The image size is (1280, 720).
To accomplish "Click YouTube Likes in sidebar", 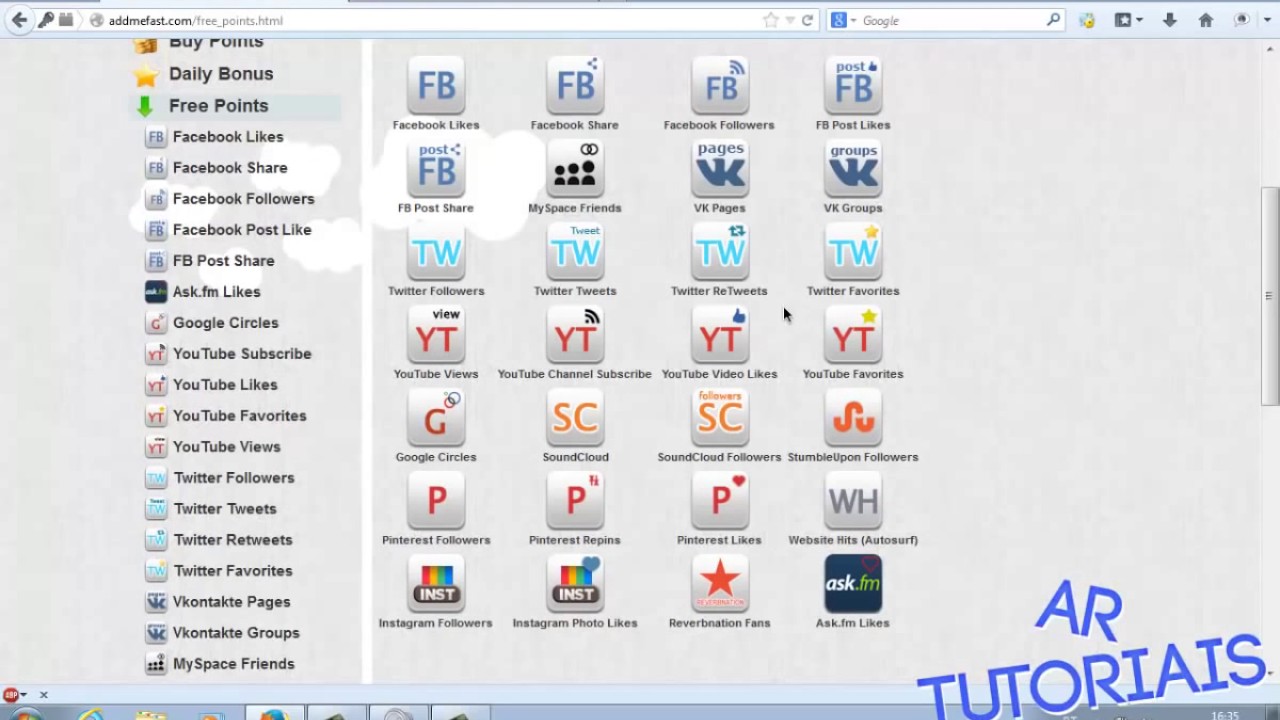I will (x=225, y=385).
